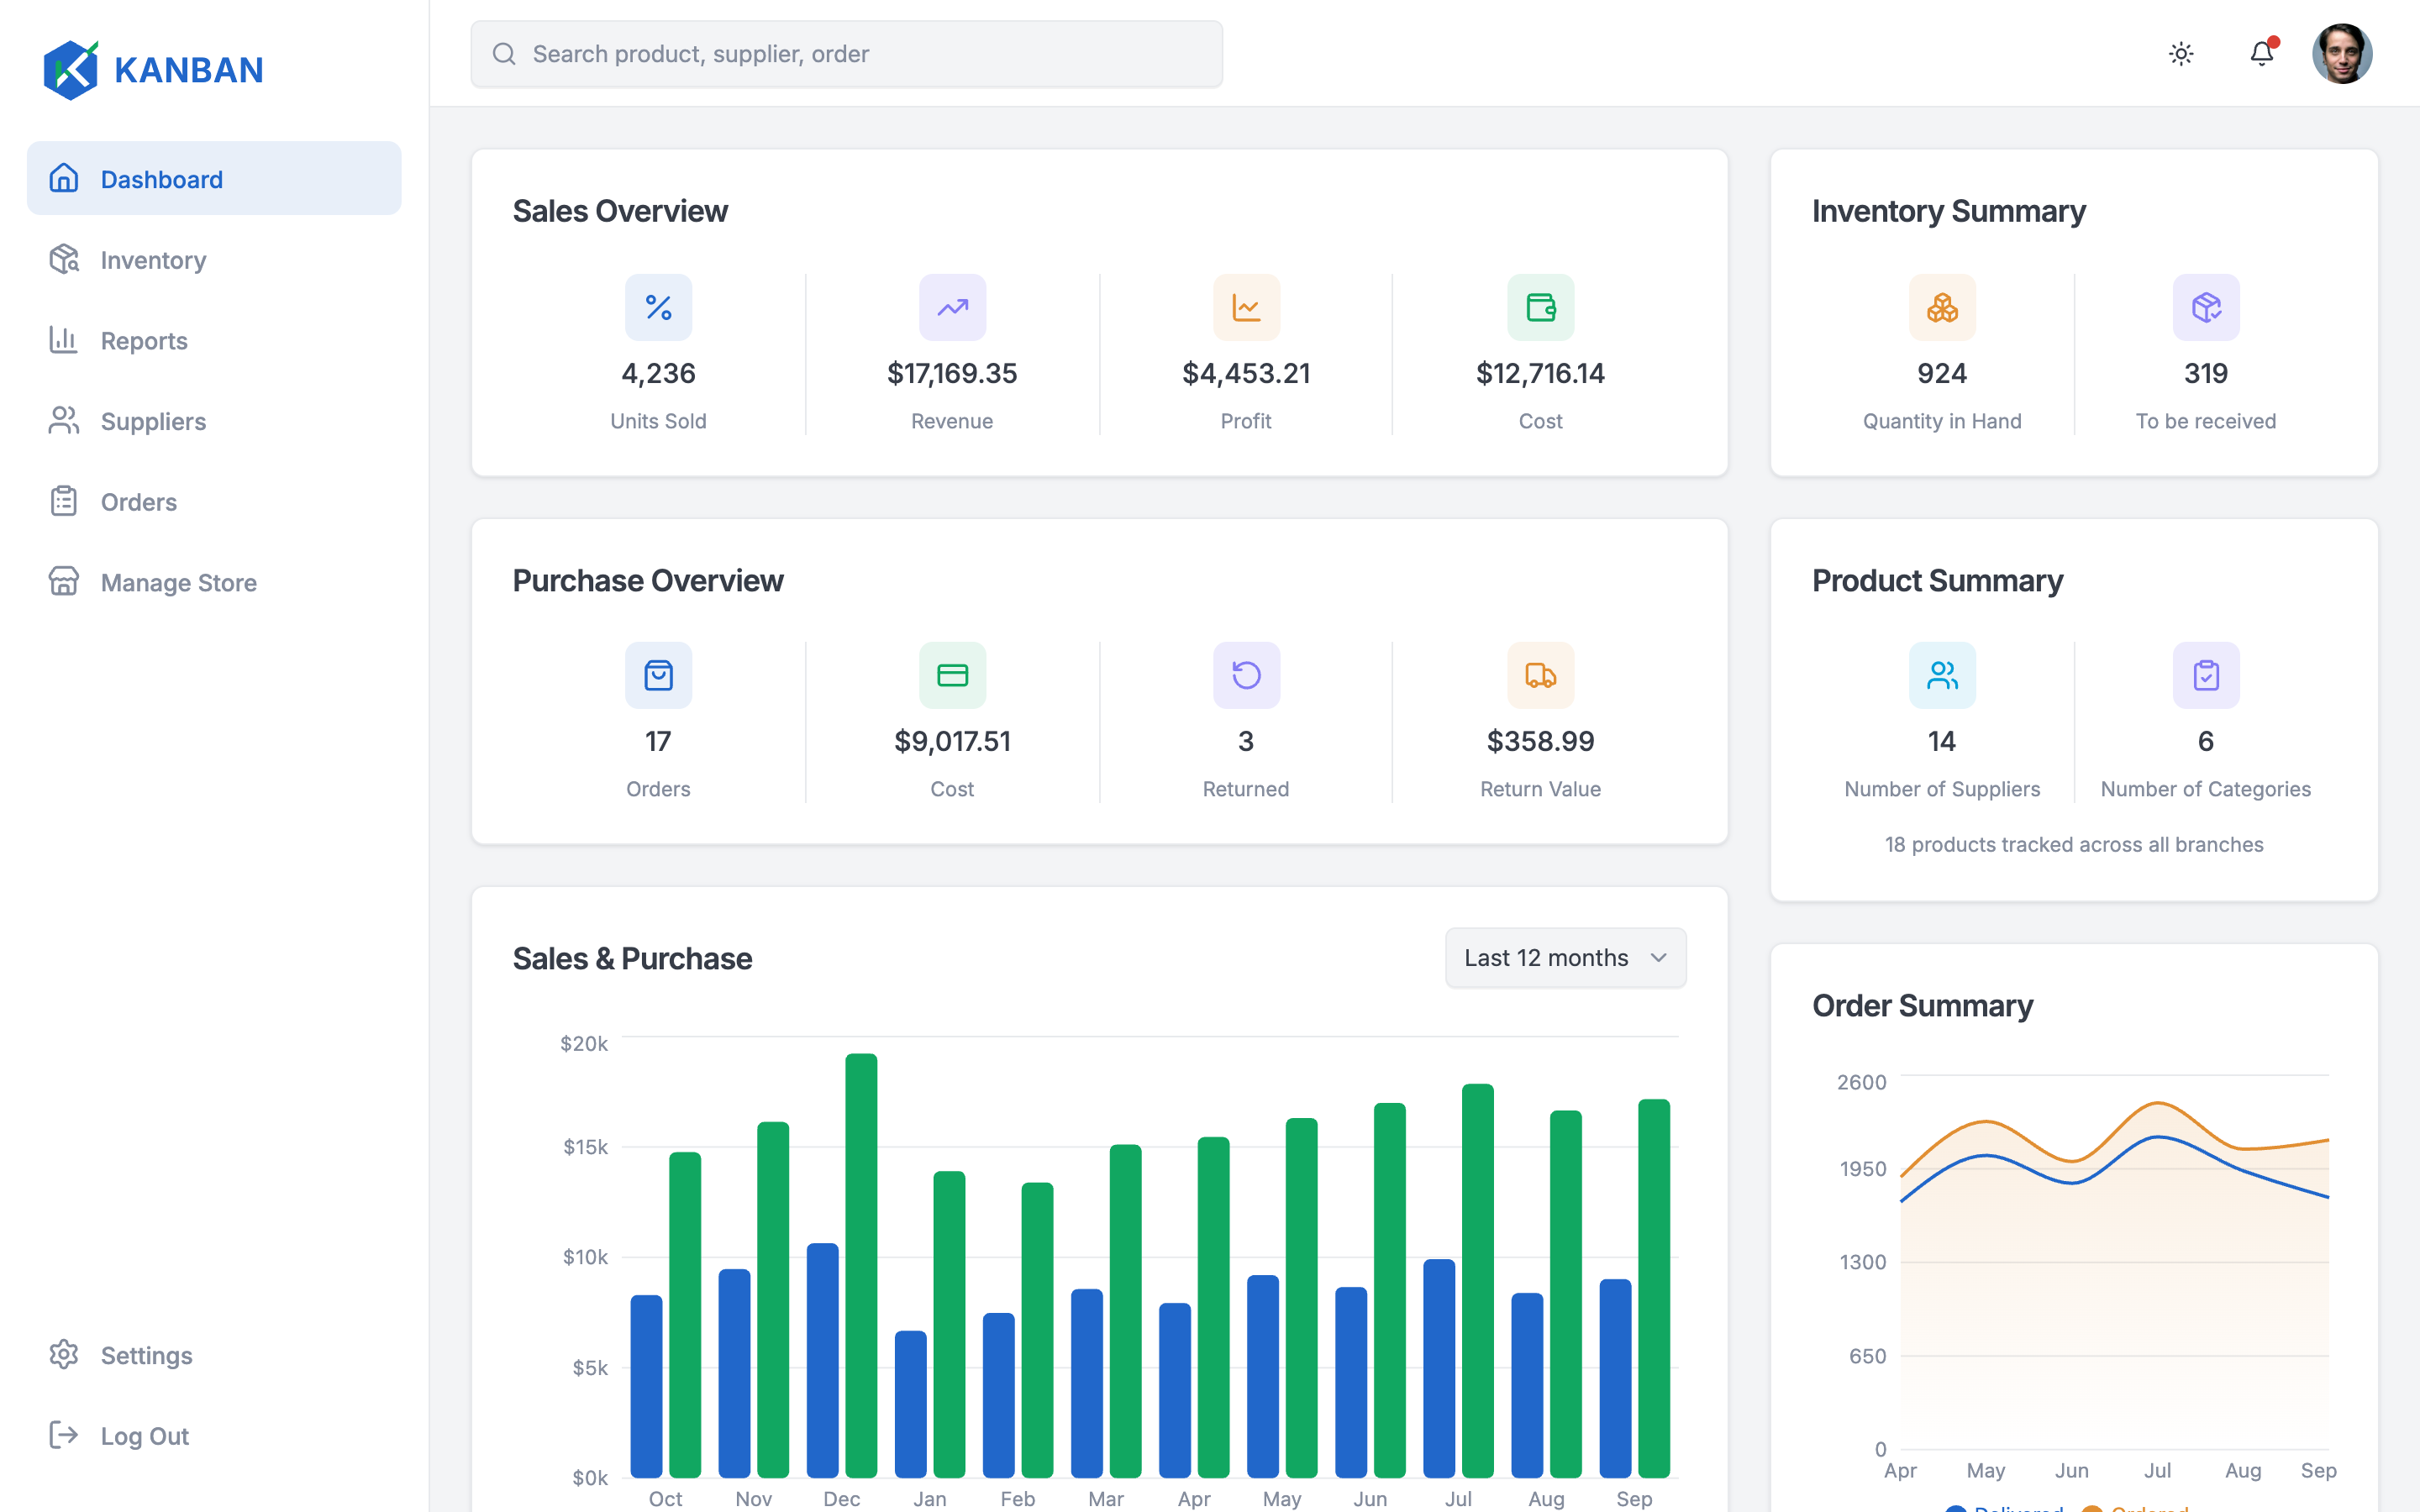Click the search magnifier icon
2420x1512 pixels.
(x=504, y=54)
